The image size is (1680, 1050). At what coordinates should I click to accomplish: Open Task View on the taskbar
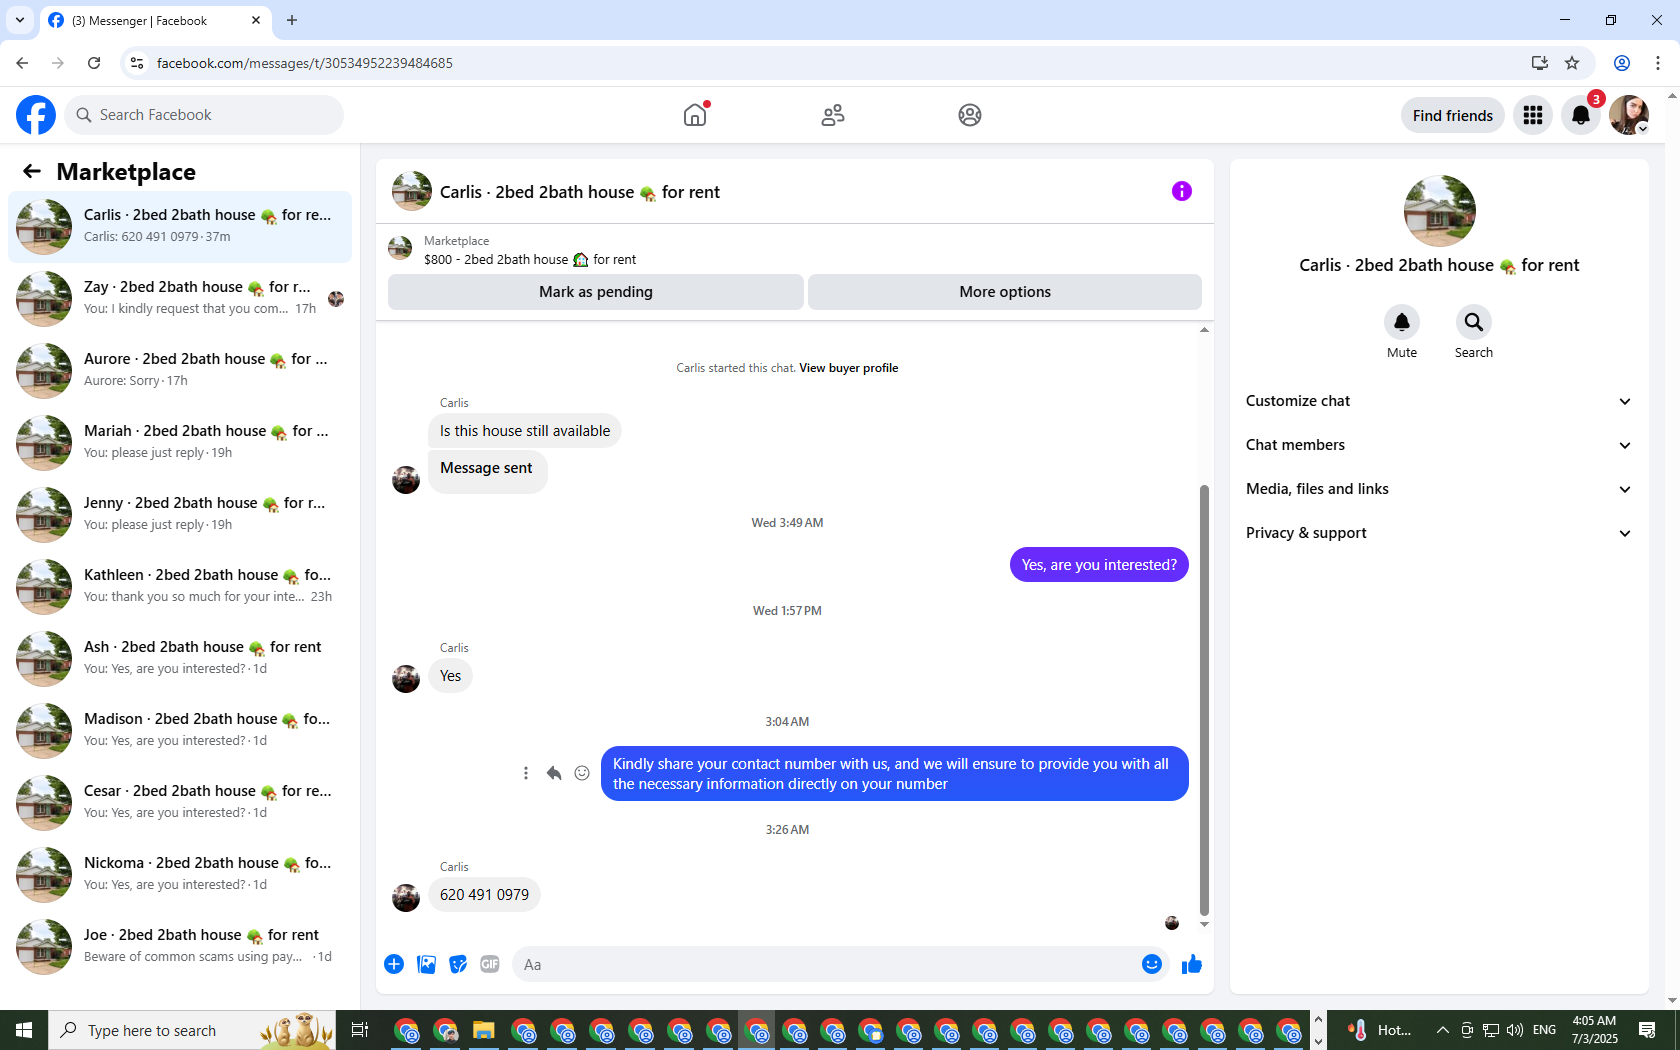click(x=360, y=1030)
